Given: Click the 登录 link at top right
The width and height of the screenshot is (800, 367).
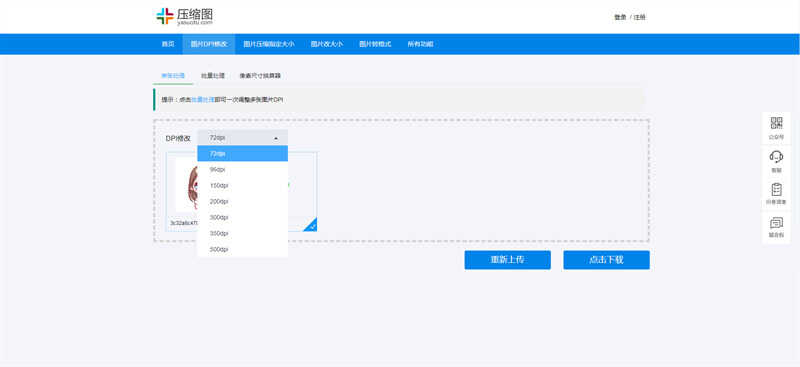Looking at the screenshot, I should point(620,17).
